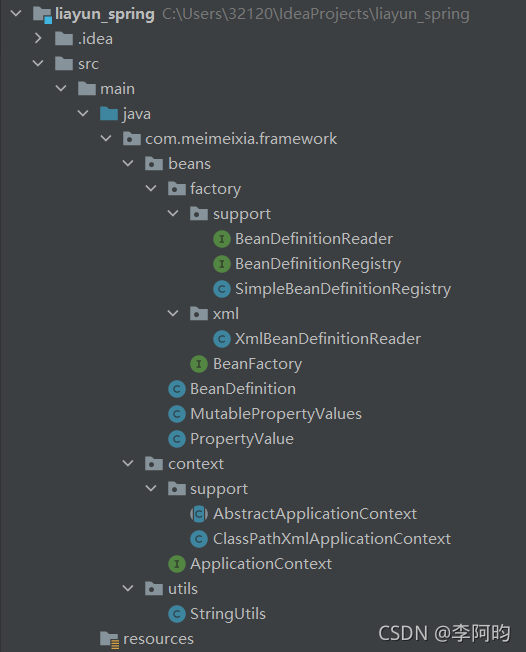Click the src folder icon
The height and width of the screenshot is (652, 526).
coord(64,64)
